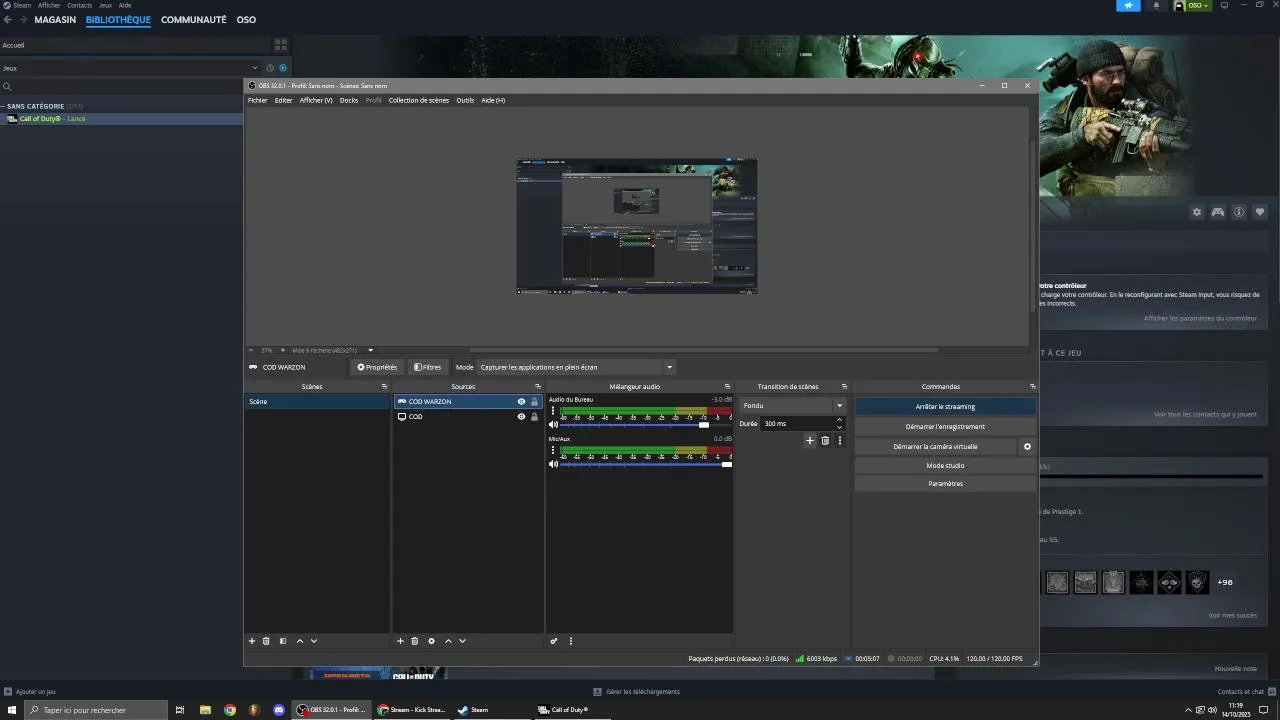Toggle visibility of the COD source
The width and height of the screenshot is (1280, 720).
[521, 417]
